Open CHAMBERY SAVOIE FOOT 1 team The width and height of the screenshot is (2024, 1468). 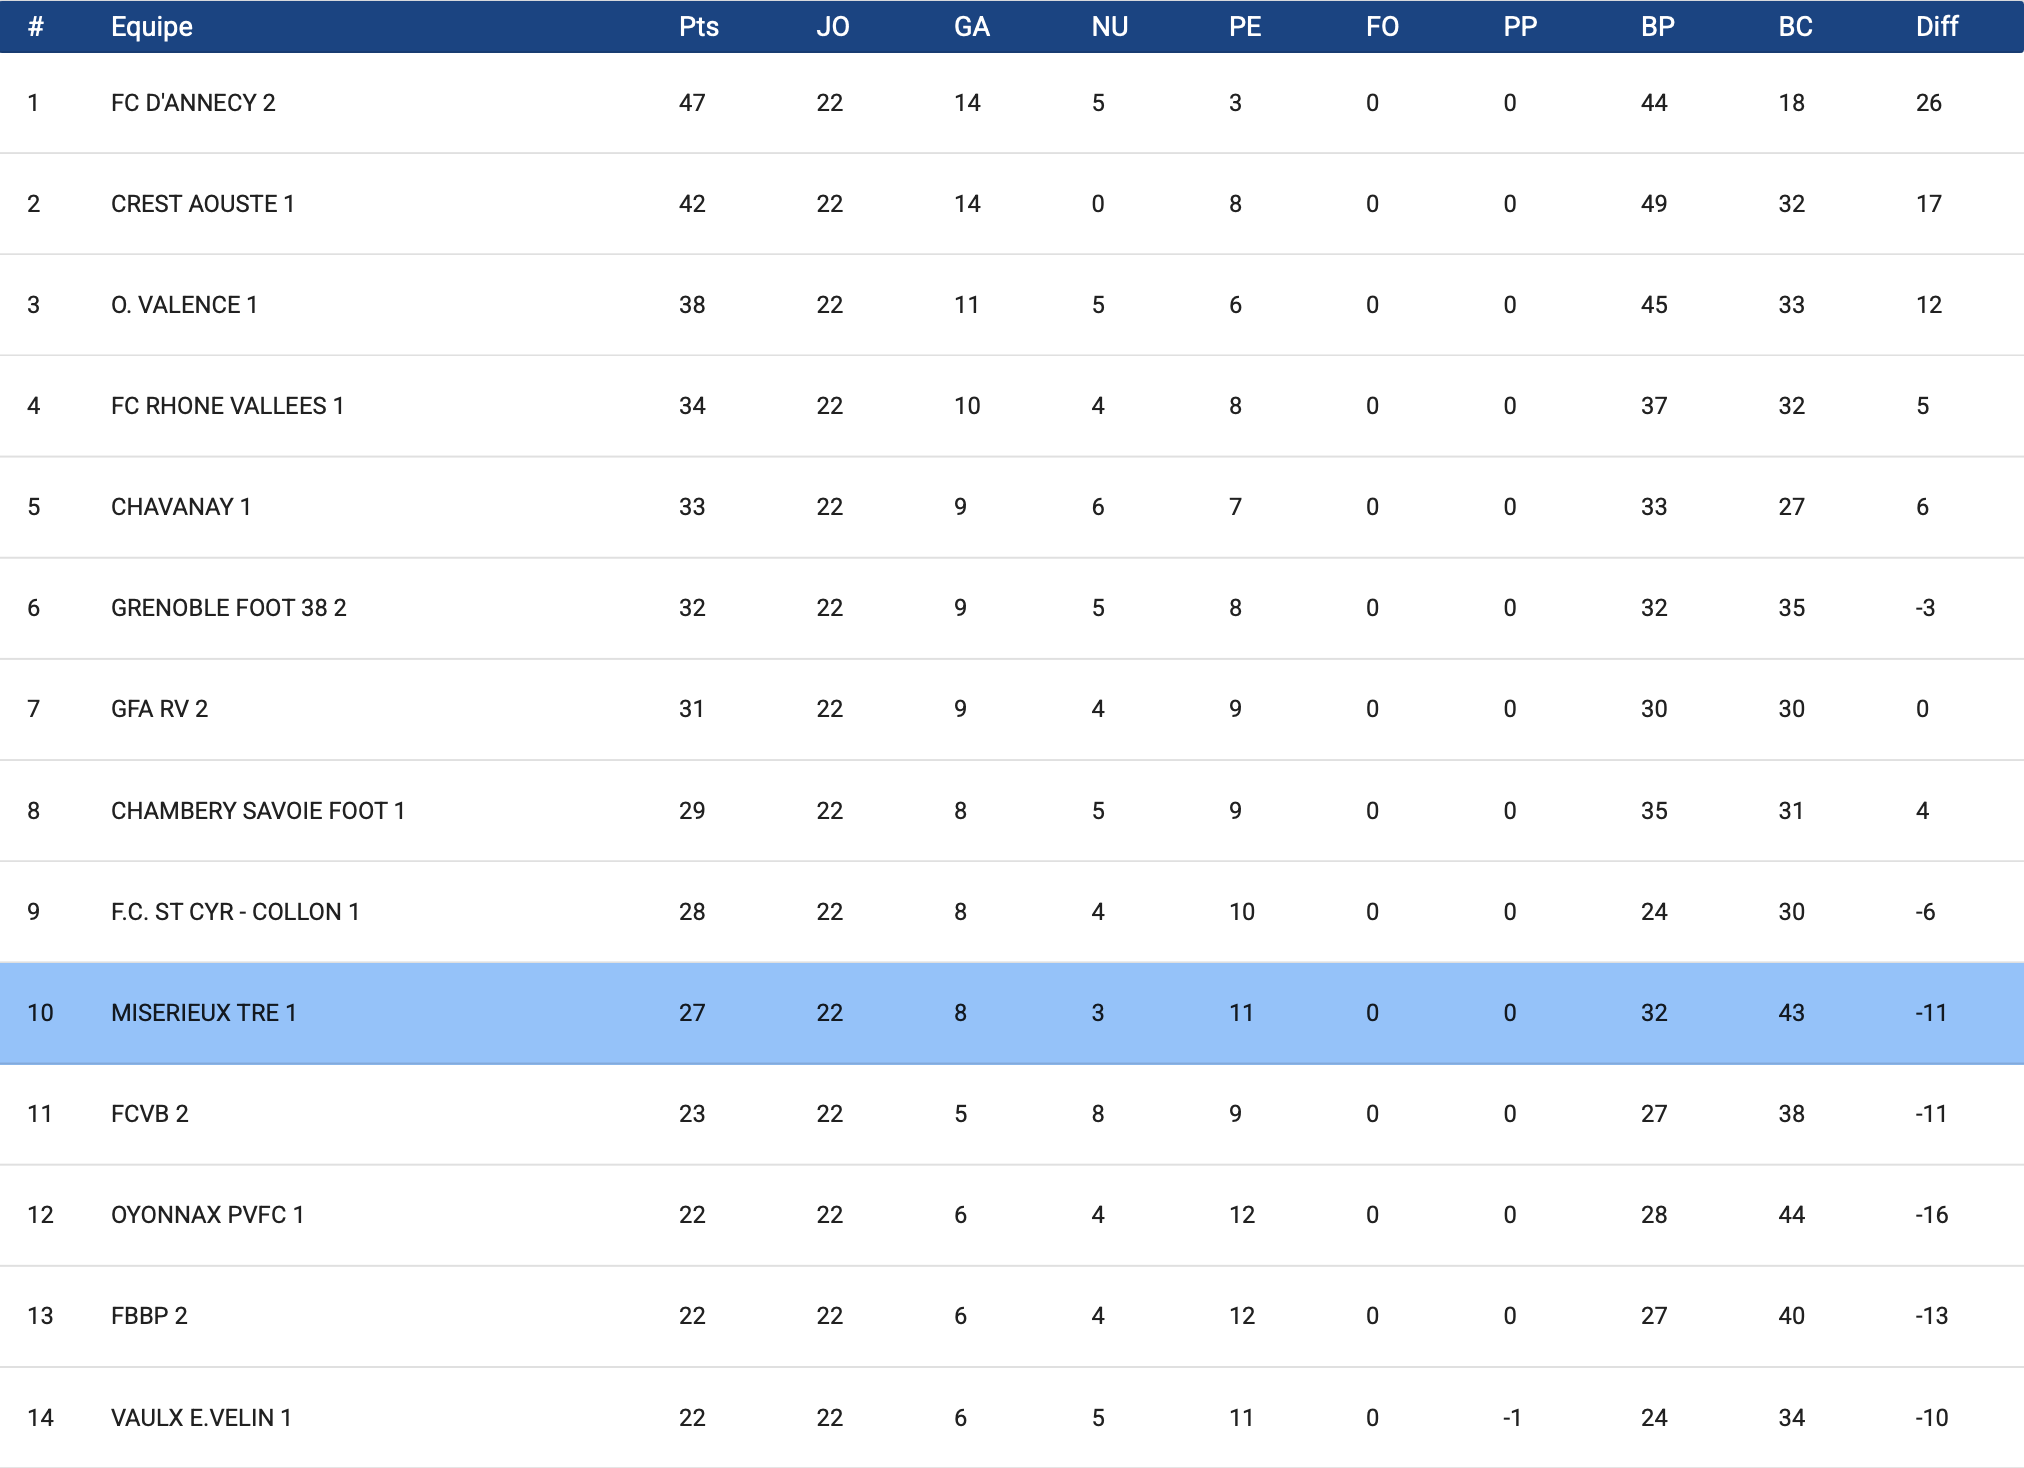pos(257,811)
